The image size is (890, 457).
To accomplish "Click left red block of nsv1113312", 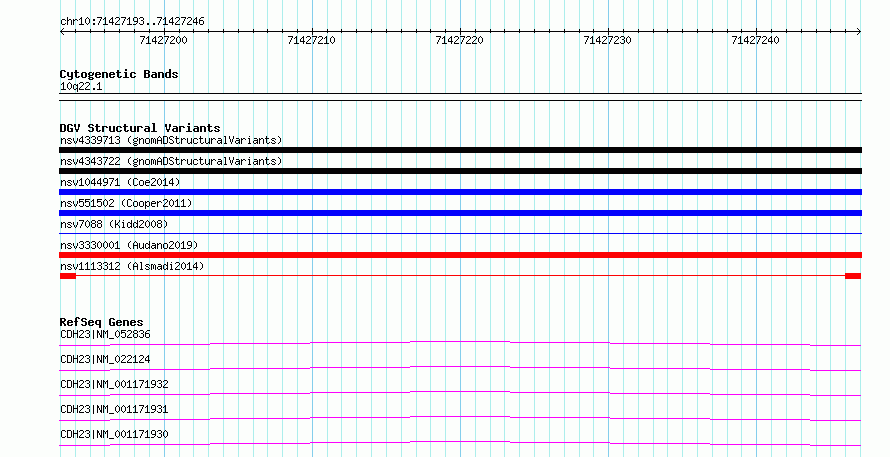I will 68,276.
